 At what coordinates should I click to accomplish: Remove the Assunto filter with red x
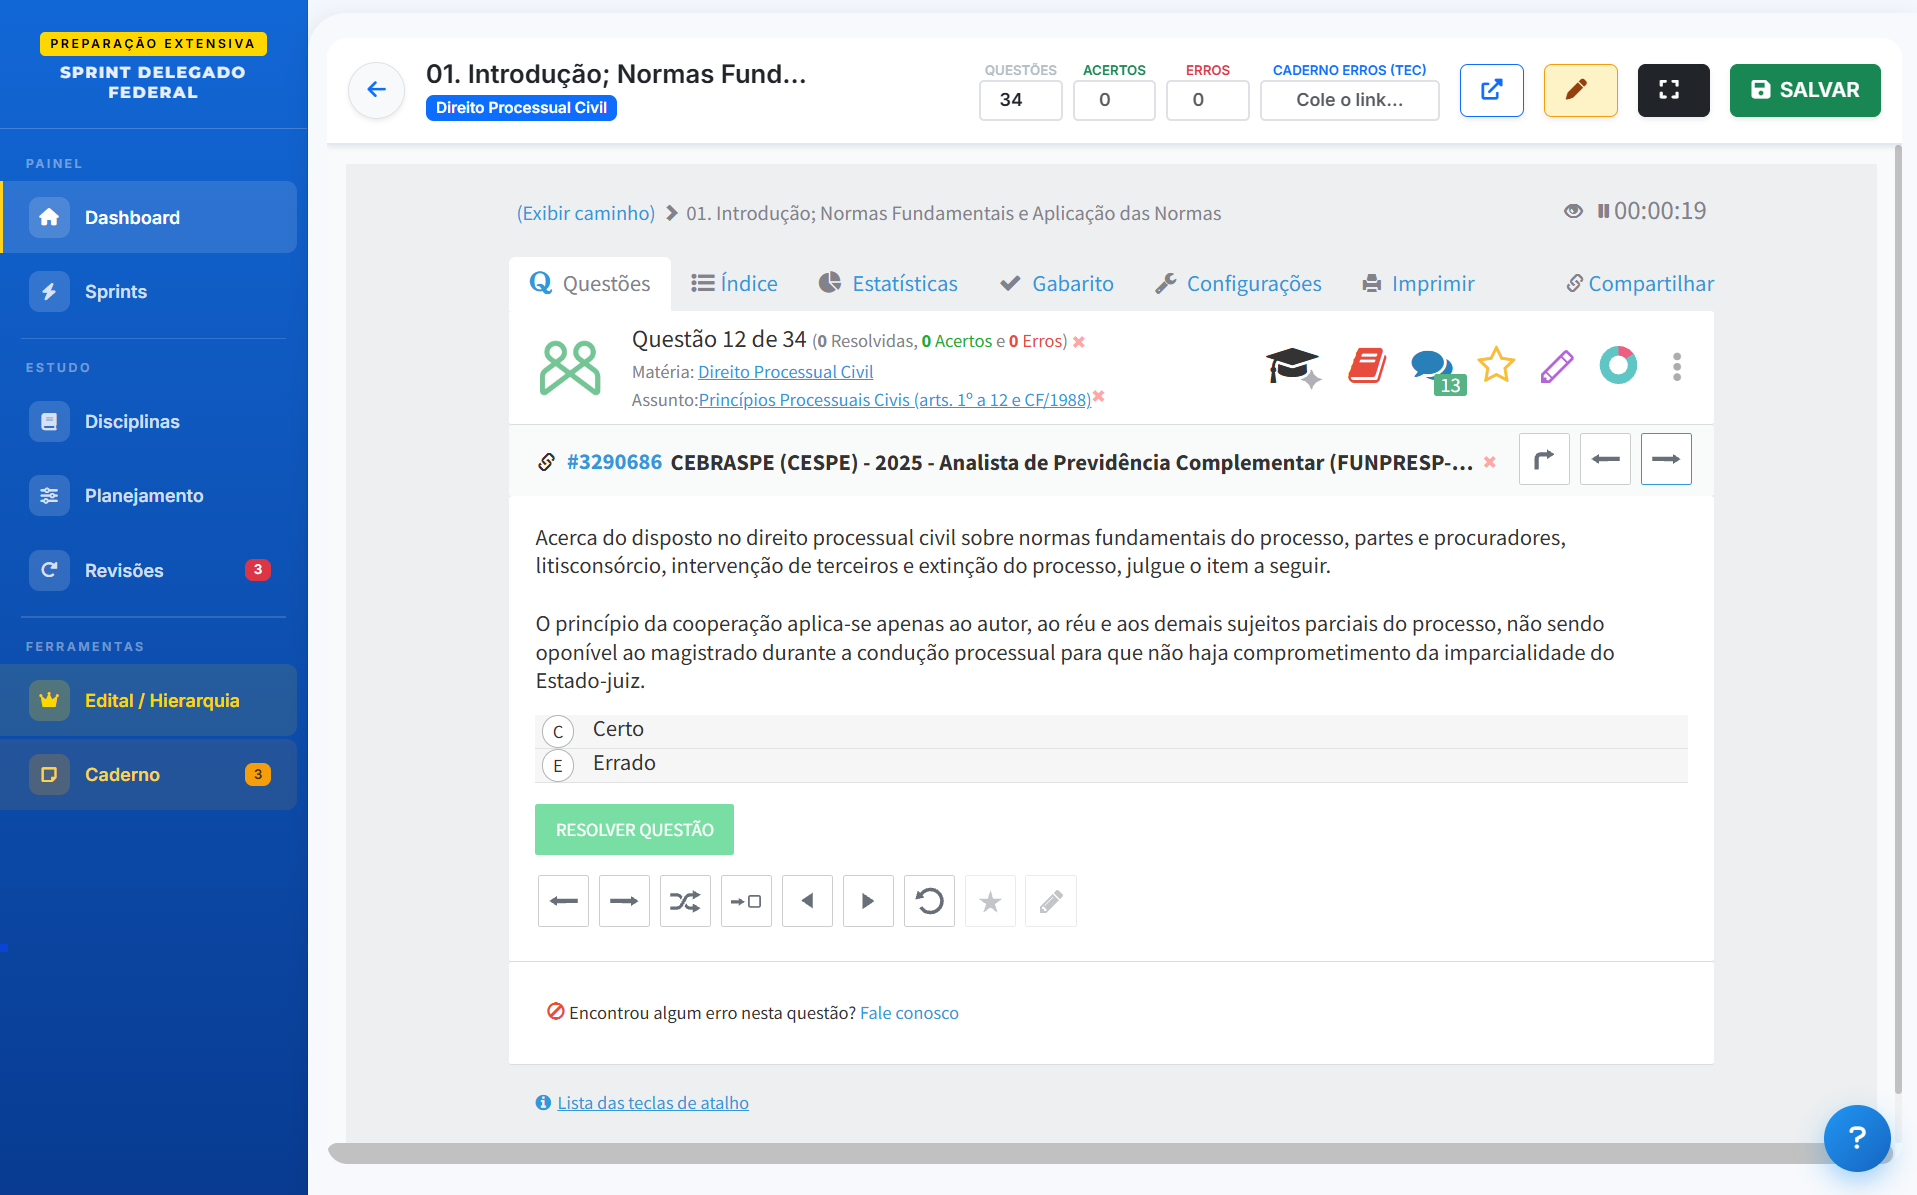[x=1098, y=396]
